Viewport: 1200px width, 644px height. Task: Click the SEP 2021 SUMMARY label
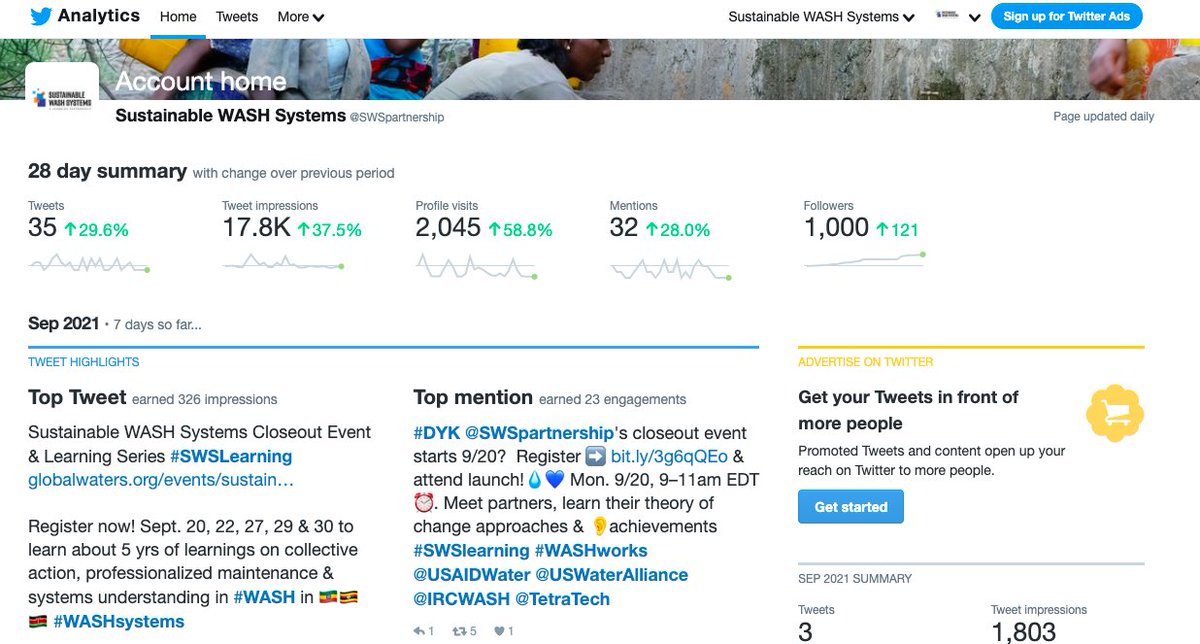tap(855, 579)
